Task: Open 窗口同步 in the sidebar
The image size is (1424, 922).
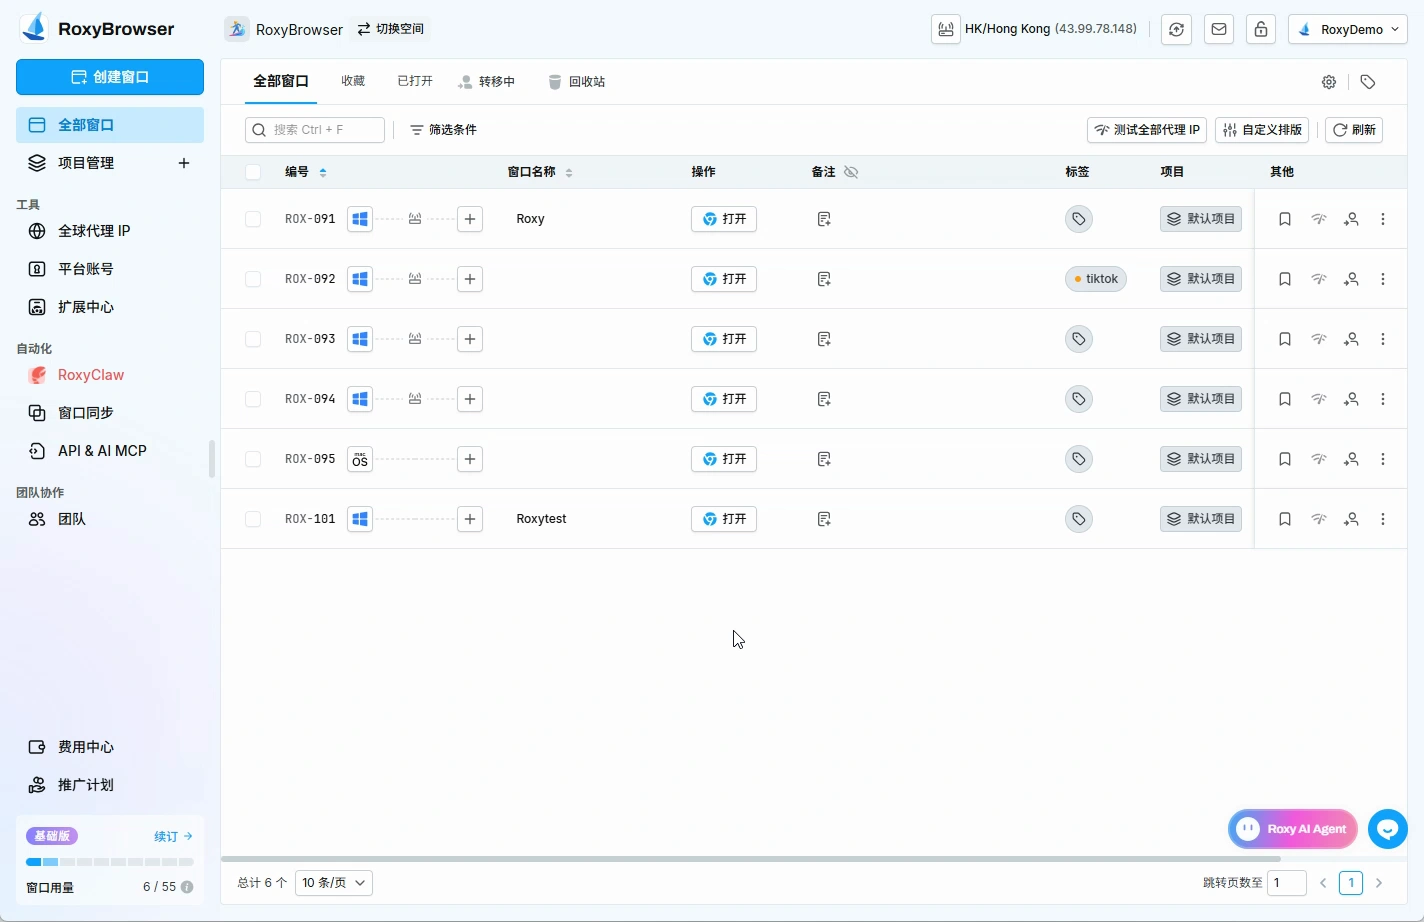Action: coord(110,413)
